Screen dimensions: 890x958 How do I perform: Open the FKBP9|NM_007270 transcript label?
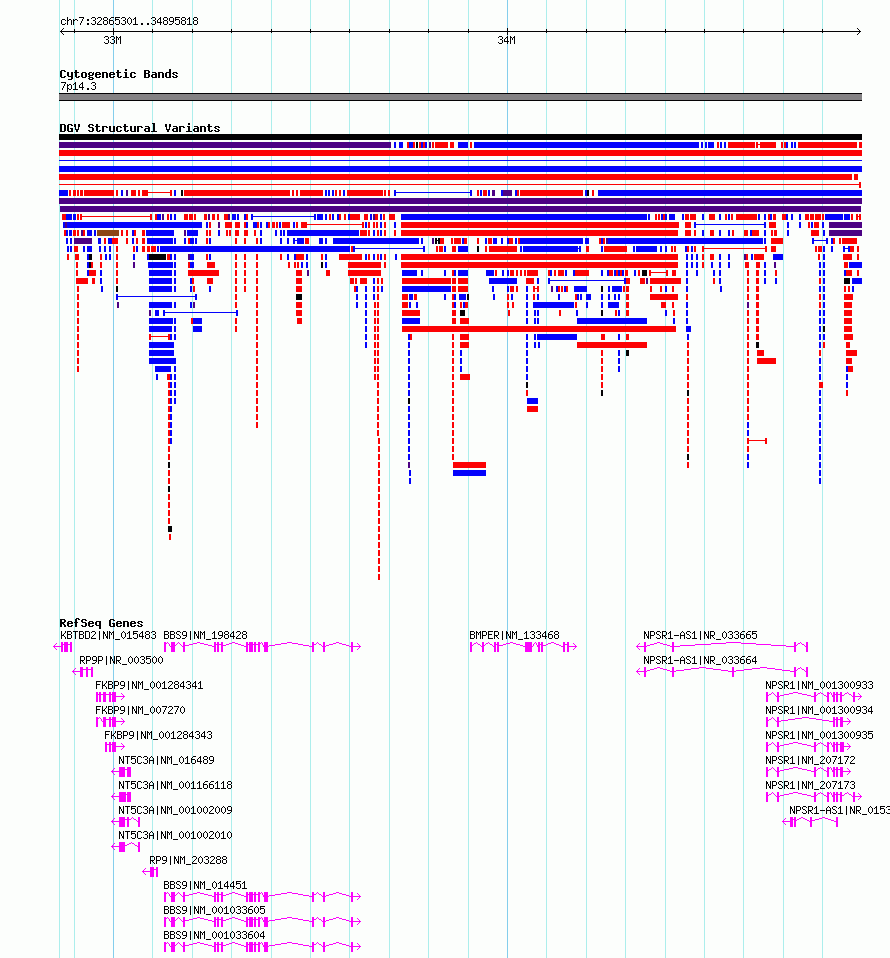(140, 711)
